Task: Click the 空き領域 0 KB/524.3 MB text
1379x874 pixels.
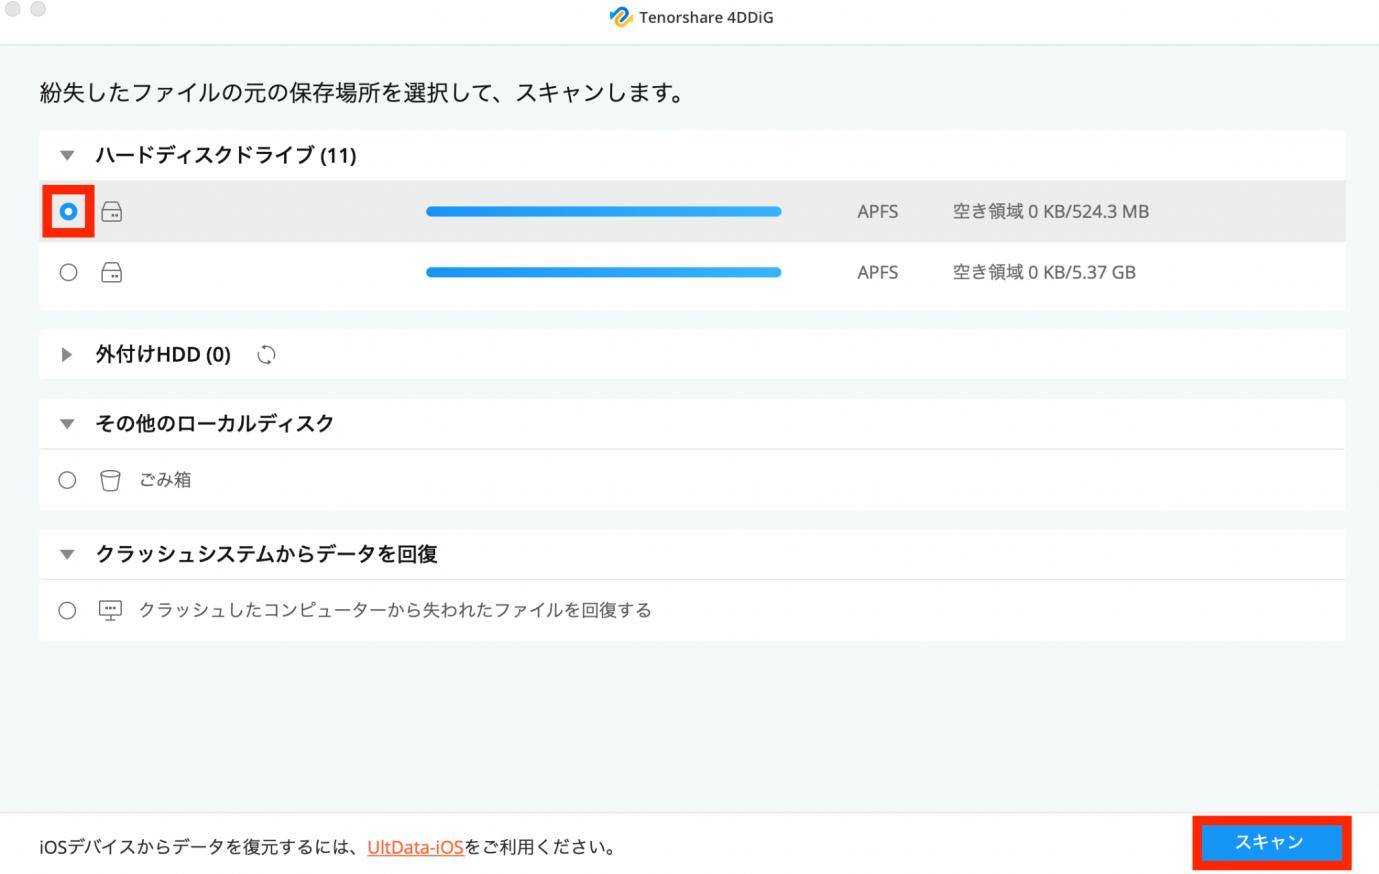Action: point(1051,211)
